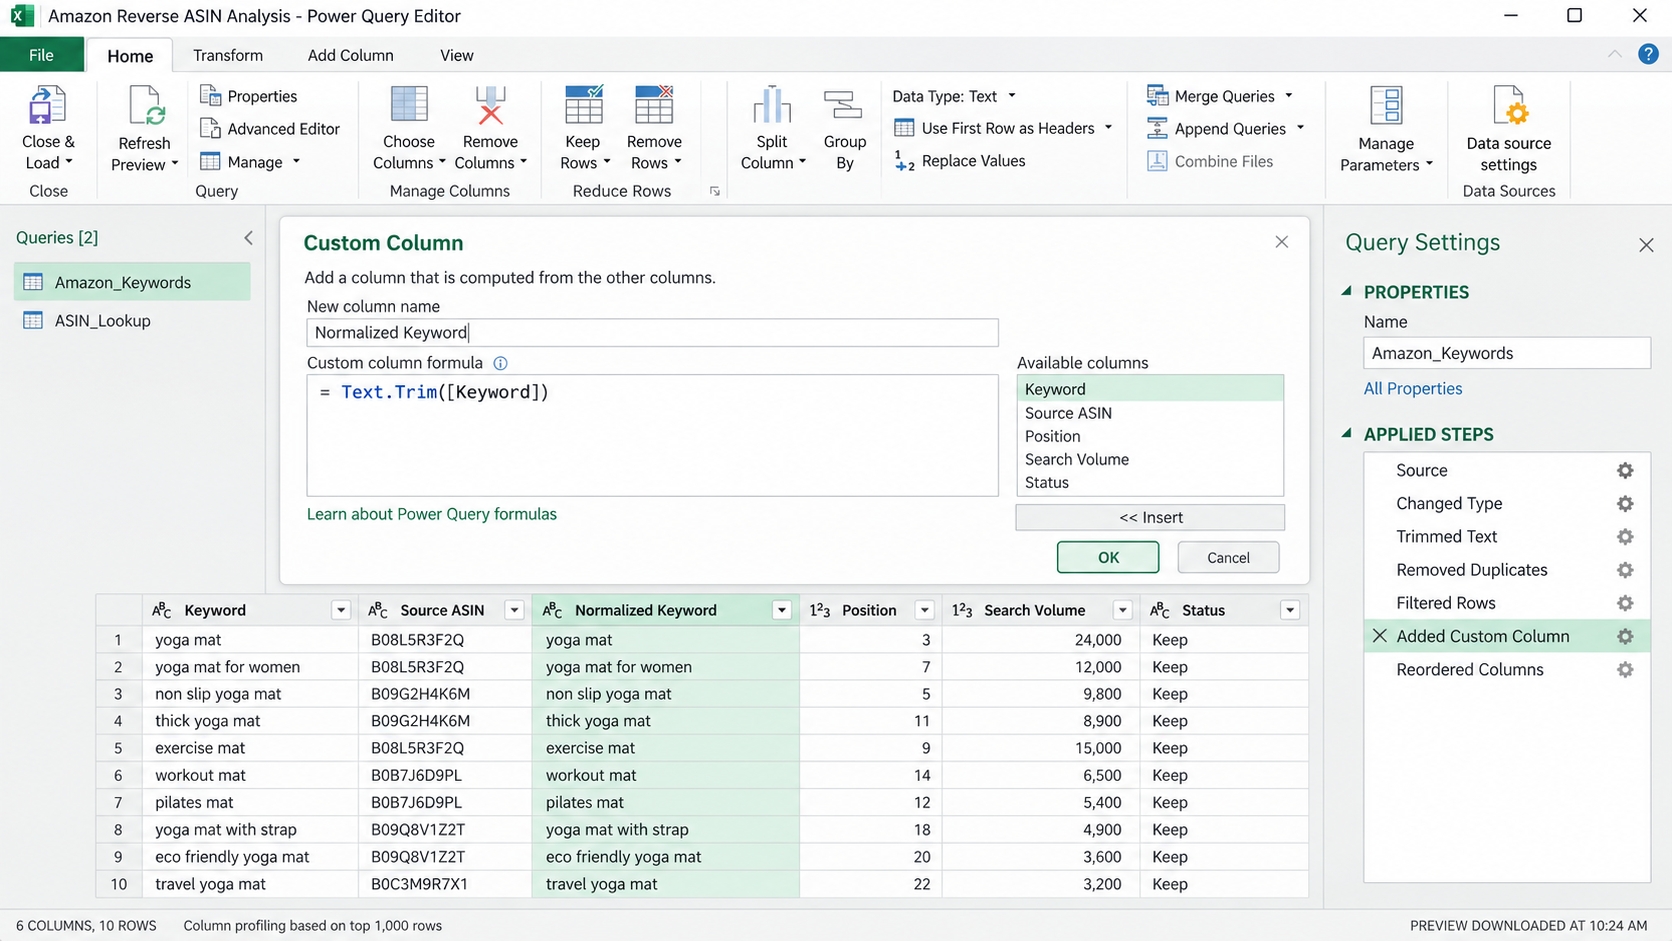The height and width of the screenshot is (941, 1672).
Task: Click the Choose Columns icon
Action: click(x=408, y=105)
